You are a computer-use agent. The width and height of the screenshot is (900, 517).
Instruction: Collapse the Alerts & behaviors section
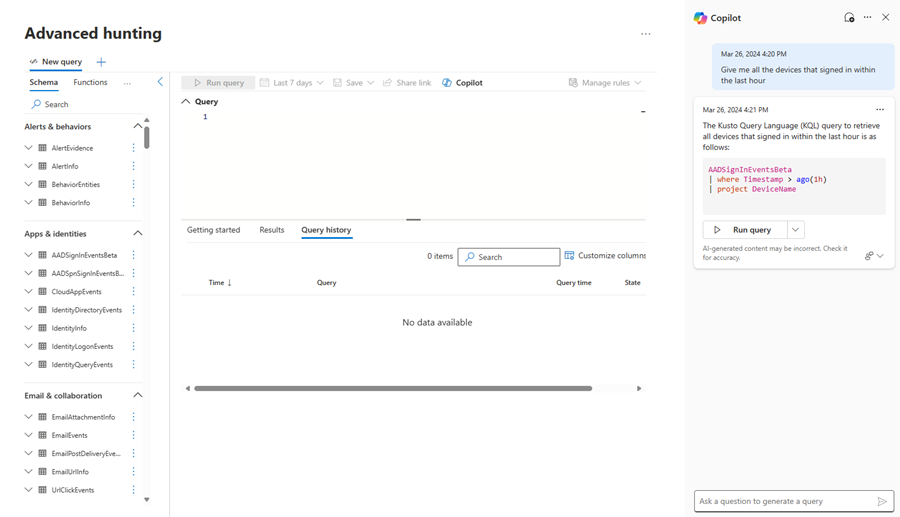point(138,126)
